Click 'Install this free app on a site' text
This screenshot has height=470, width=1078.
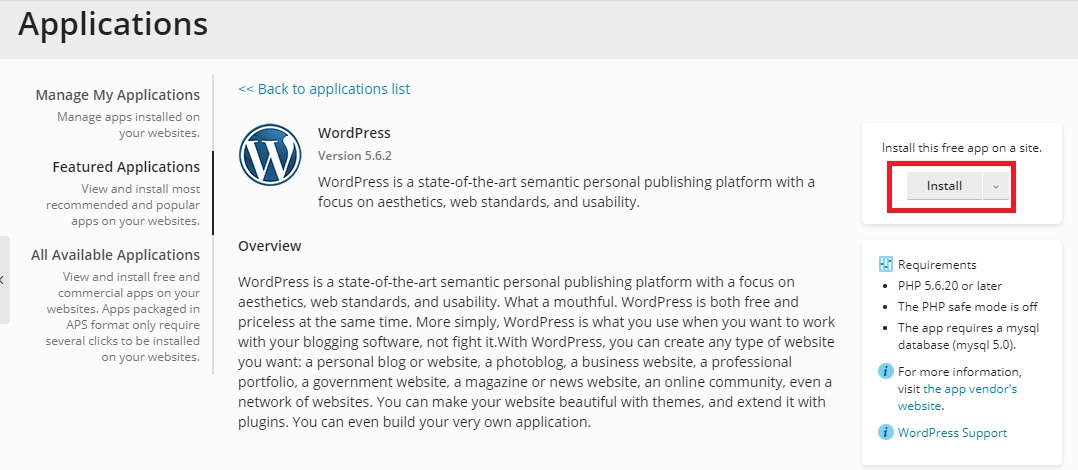[x=962, y=148]
